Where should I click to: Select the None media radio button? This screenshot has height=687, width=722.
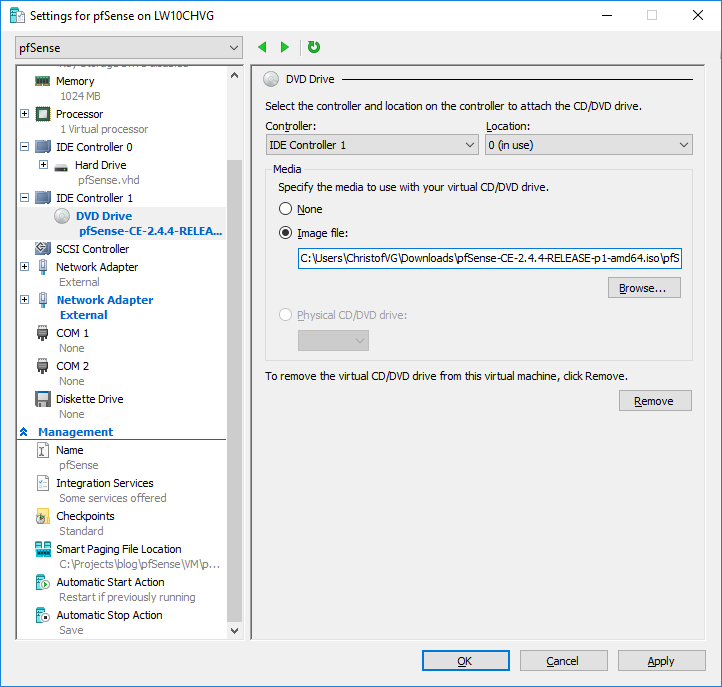click(x=285, y=209)
